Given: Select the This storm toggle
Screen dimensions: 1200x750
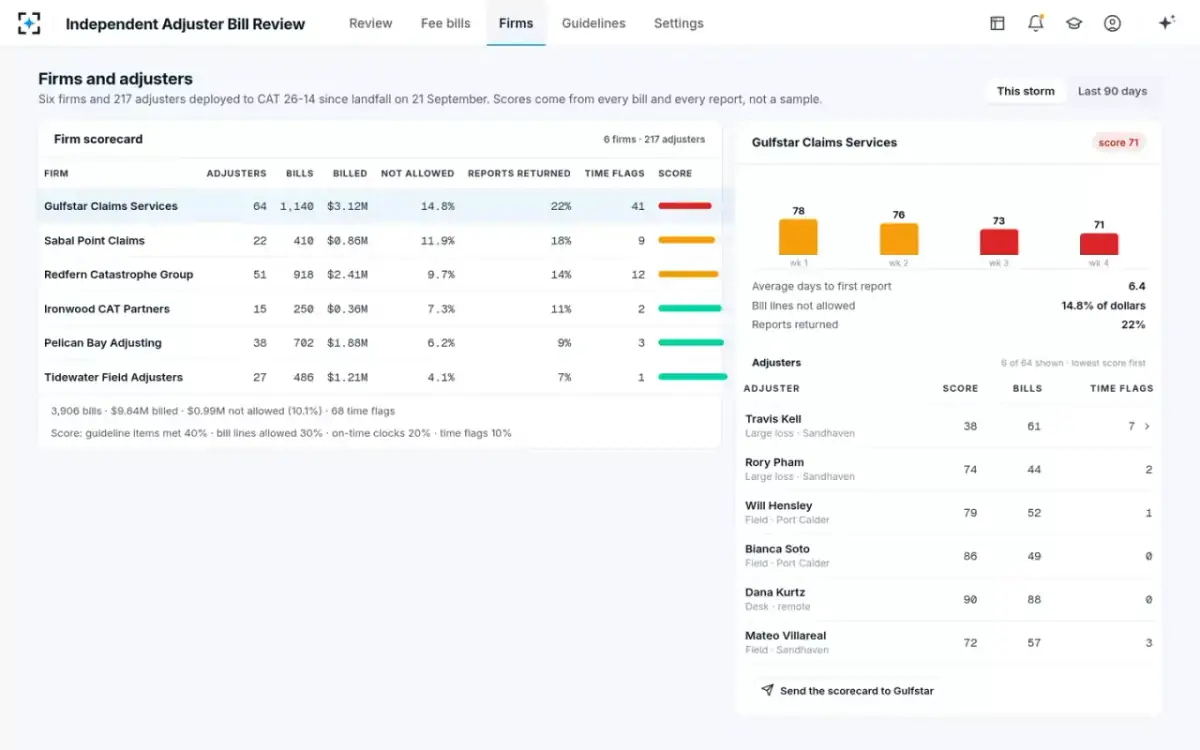Looking at the screenshot, I should click(1025, 91).
